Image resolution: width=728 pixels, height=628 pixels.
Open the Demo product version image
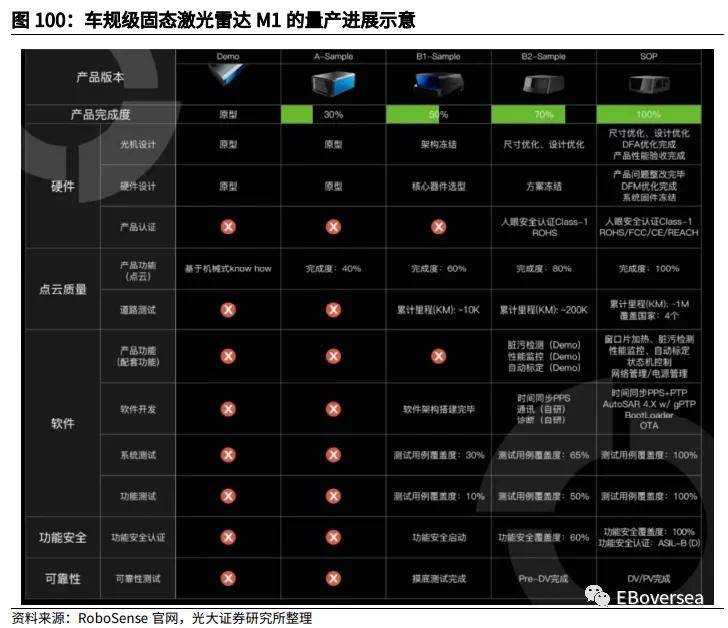(x=226, y=75)
